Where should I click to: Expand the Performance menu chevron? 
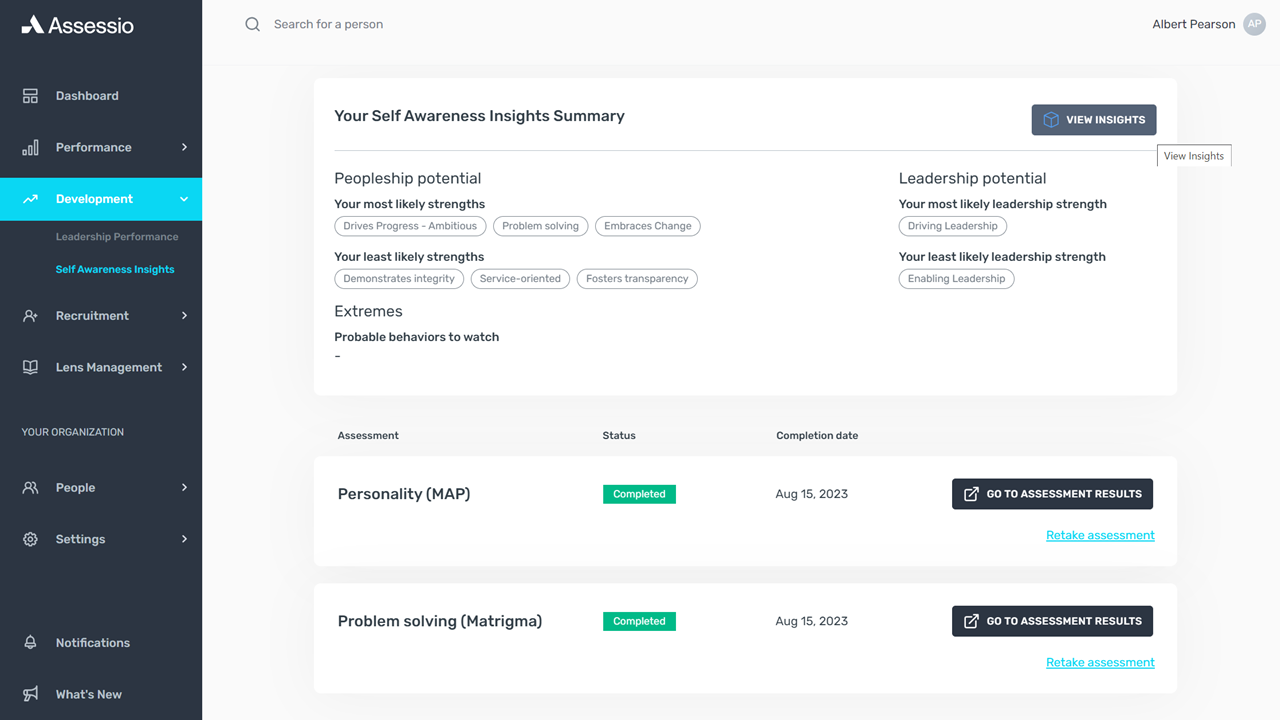coord(184,147)
